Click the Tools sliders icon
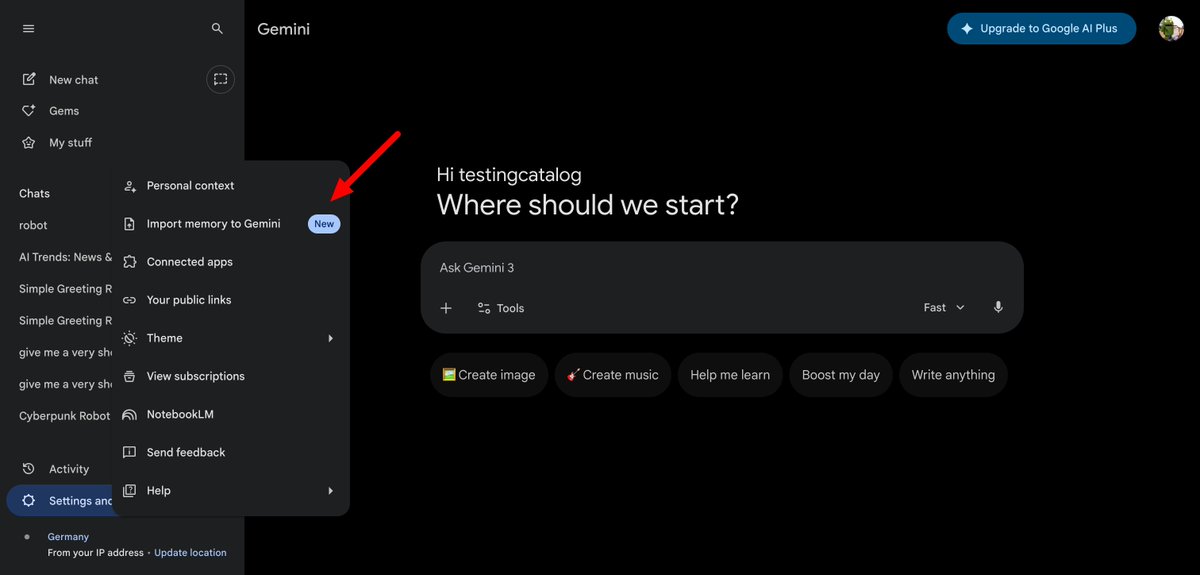The width and height of the screenshot is (1200, 575). [484, 308]
